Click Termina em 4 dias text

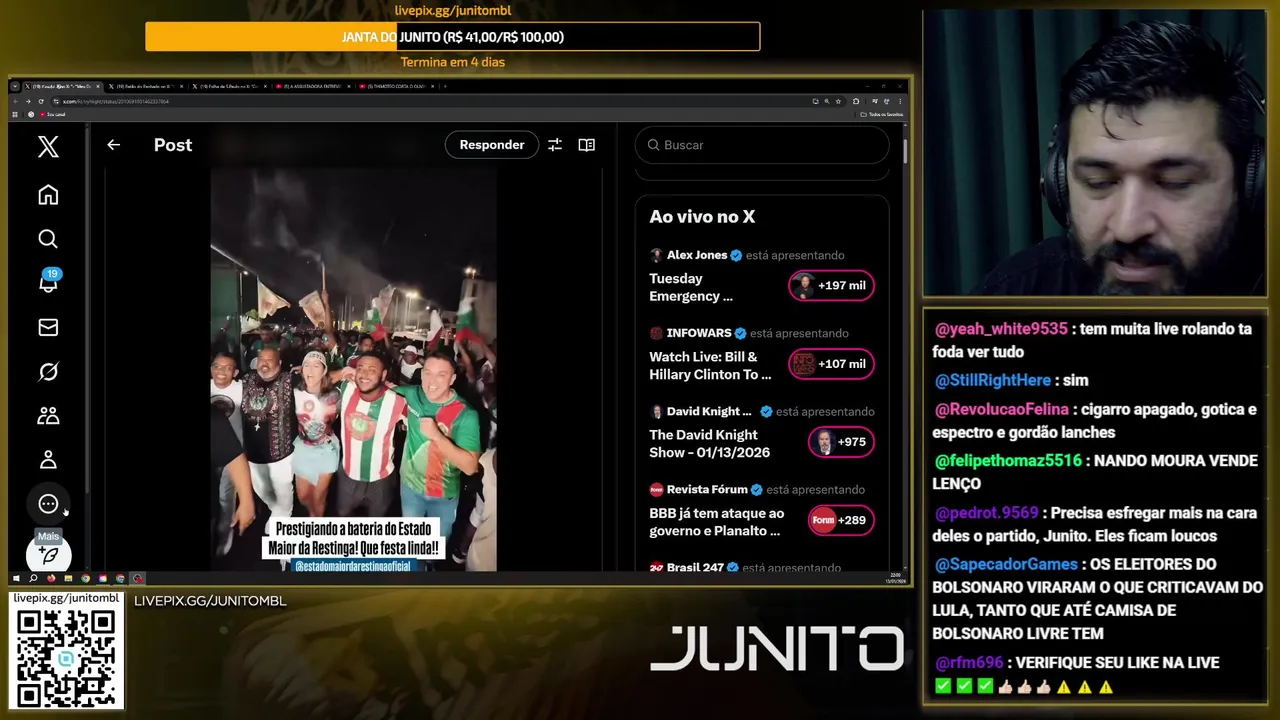pyautogui.click(x=452, y=62)
